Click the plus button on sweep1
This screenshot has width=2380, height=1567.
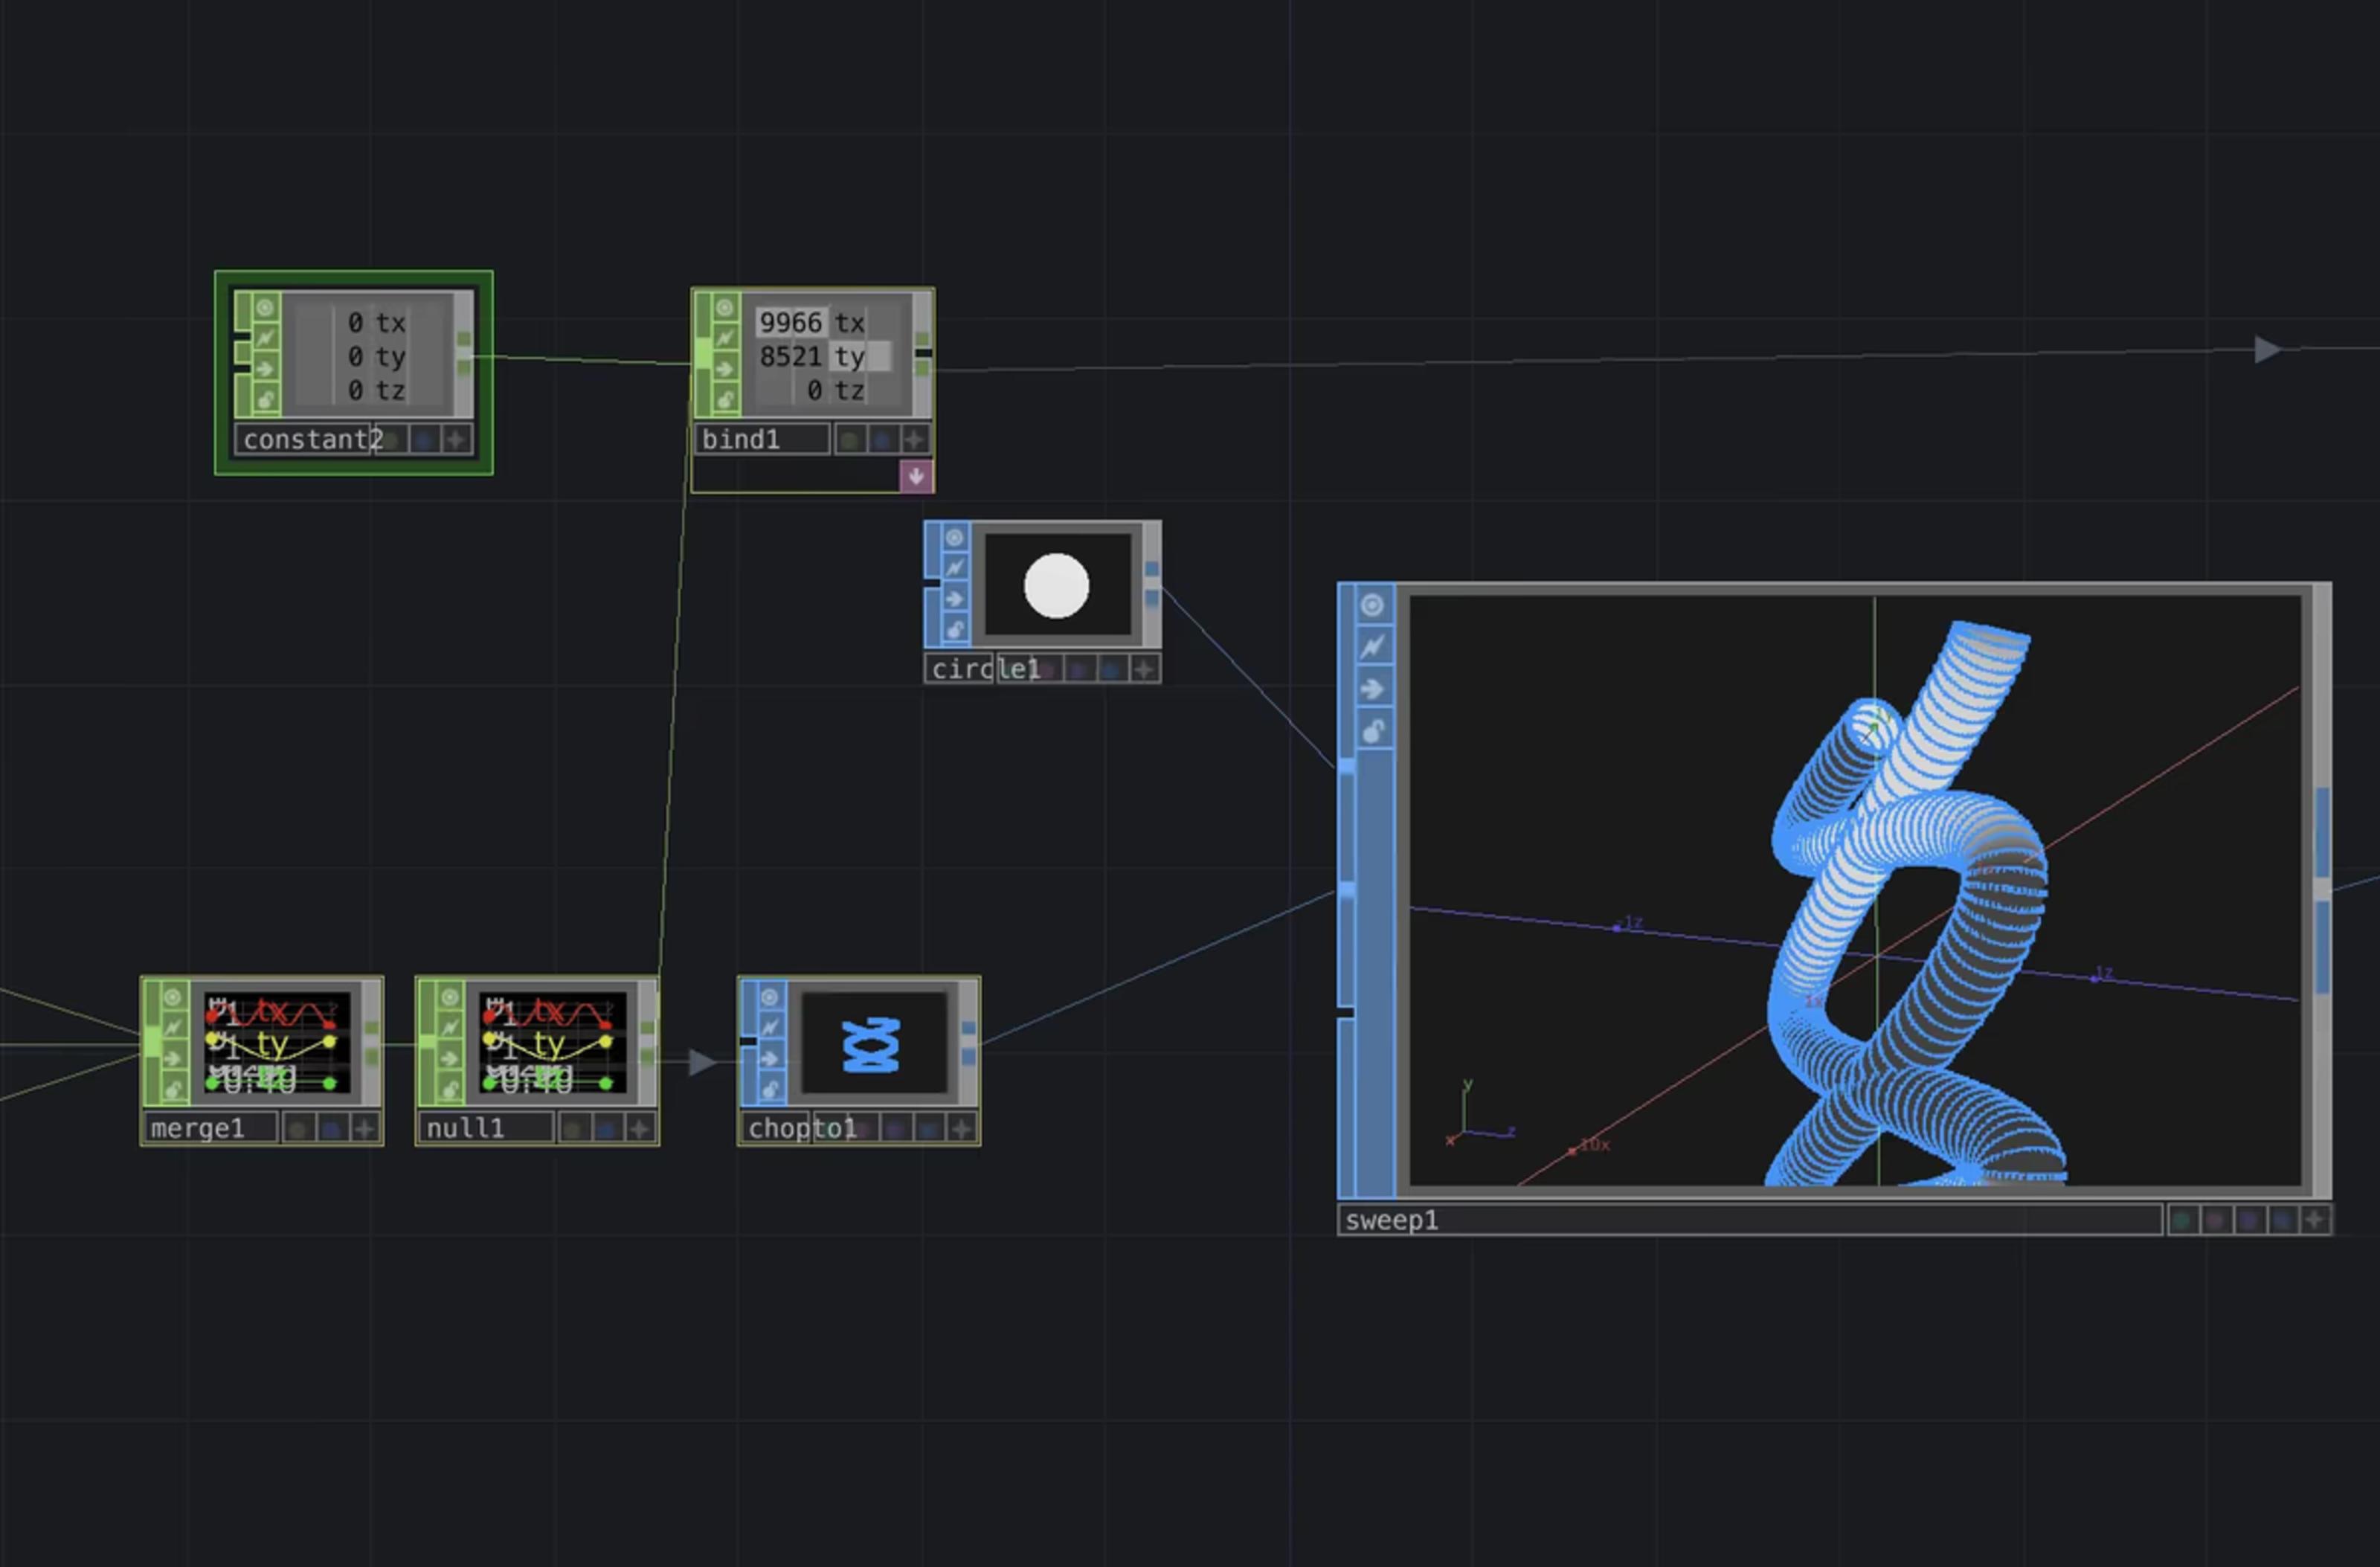pyautogui.click(x=2315, y=1220)
